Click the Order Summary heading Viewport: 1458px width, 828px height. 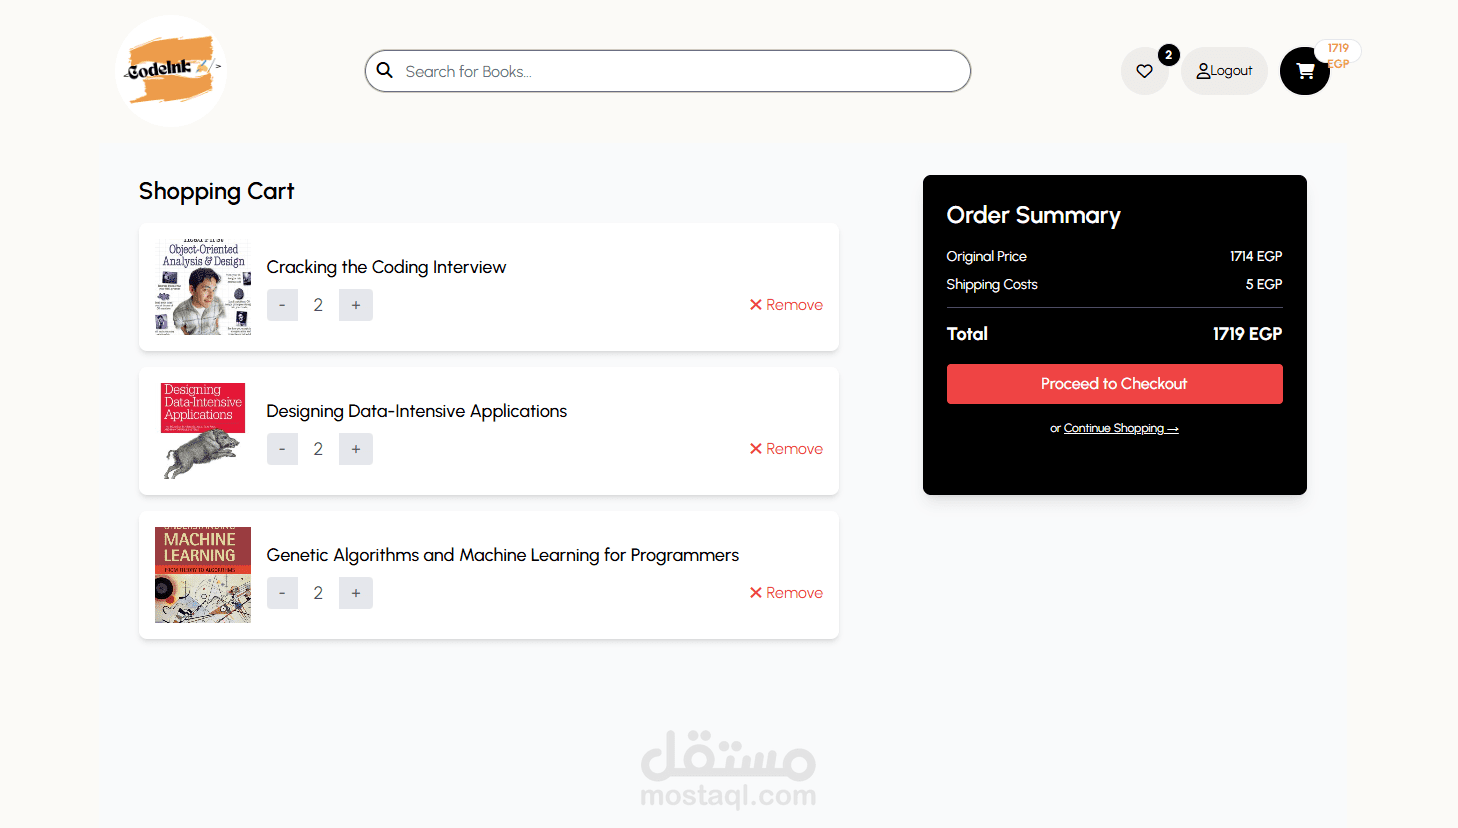tap(1033, 215)
